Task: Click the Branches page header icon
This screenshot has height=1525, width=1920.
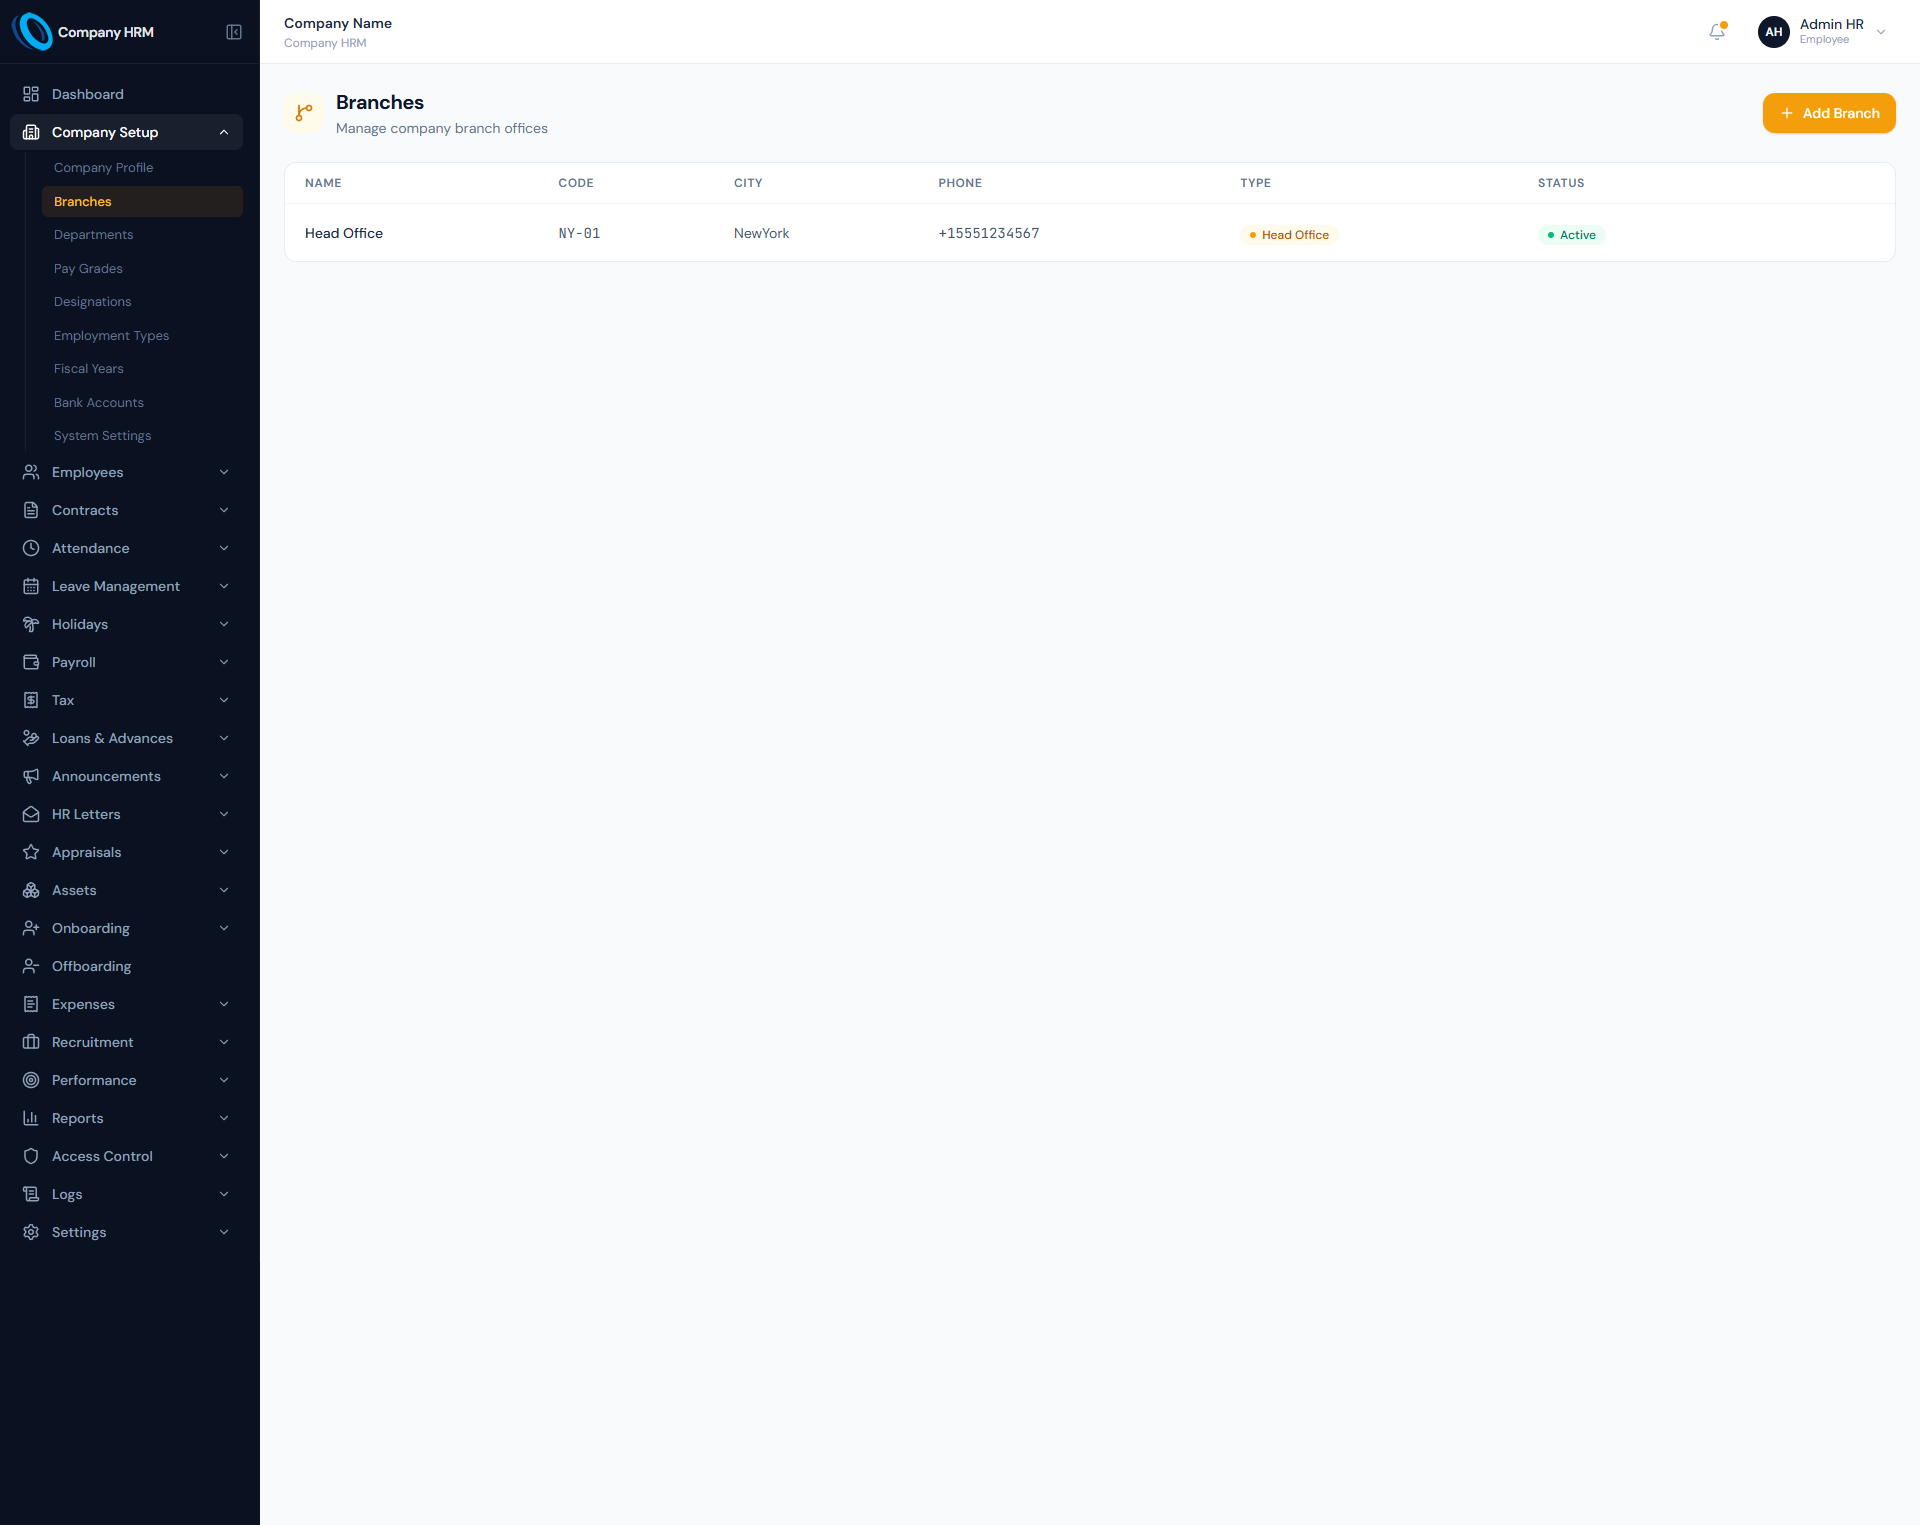Action: [304, 113]
